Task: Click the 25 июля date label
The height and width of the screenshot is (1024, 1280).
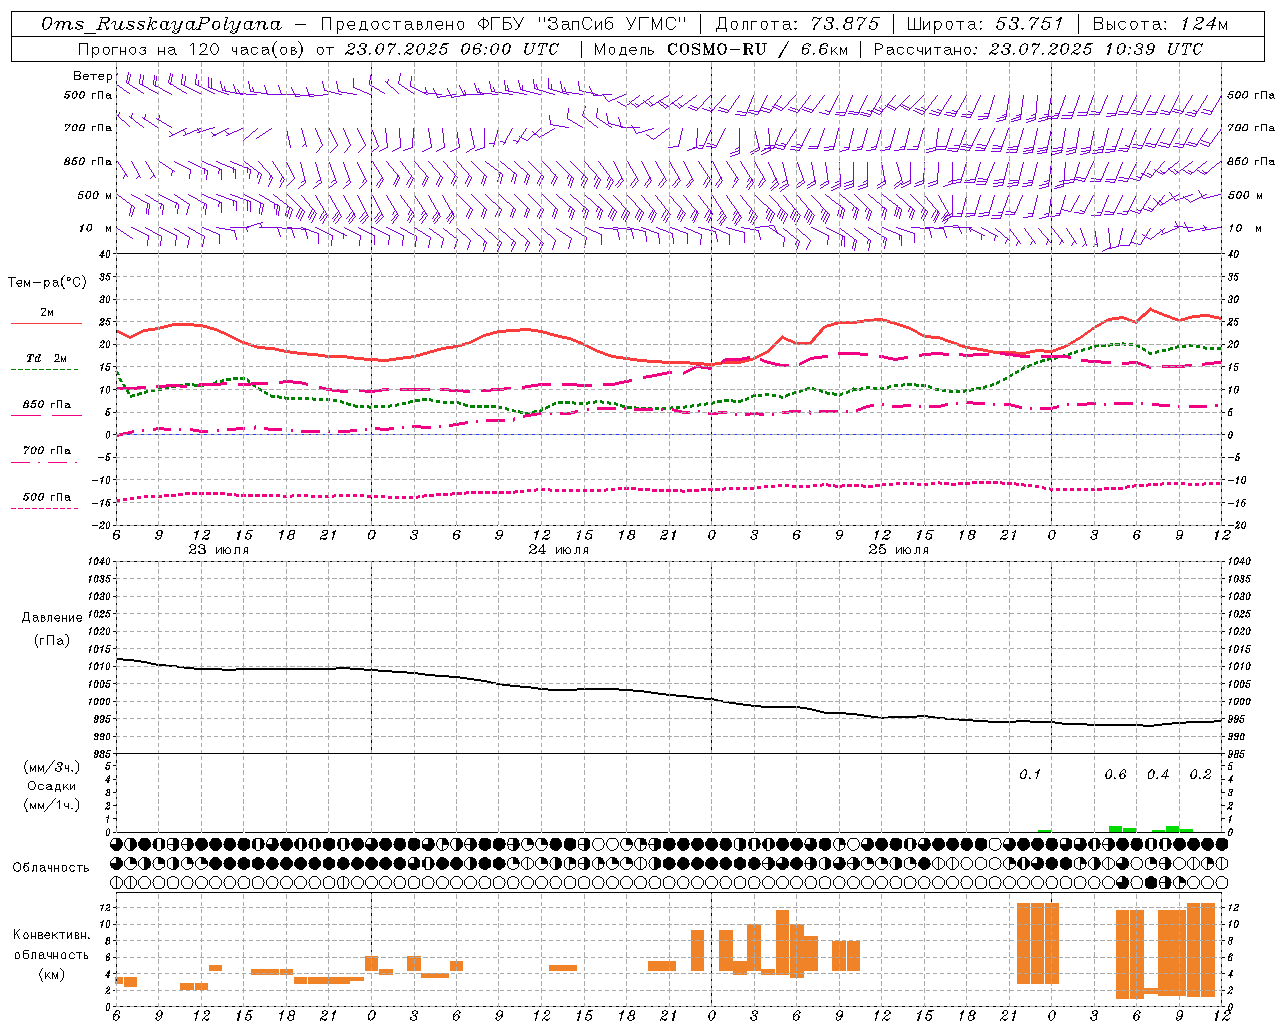Action: point(899,550)
